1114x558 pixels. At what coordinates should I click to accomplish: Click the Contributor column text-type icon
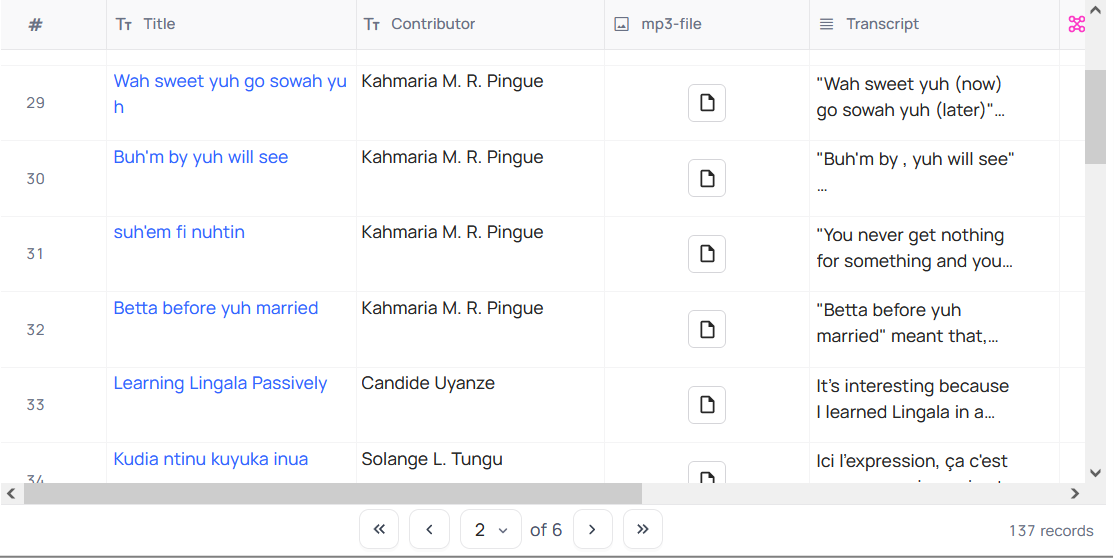click(372, 24)
